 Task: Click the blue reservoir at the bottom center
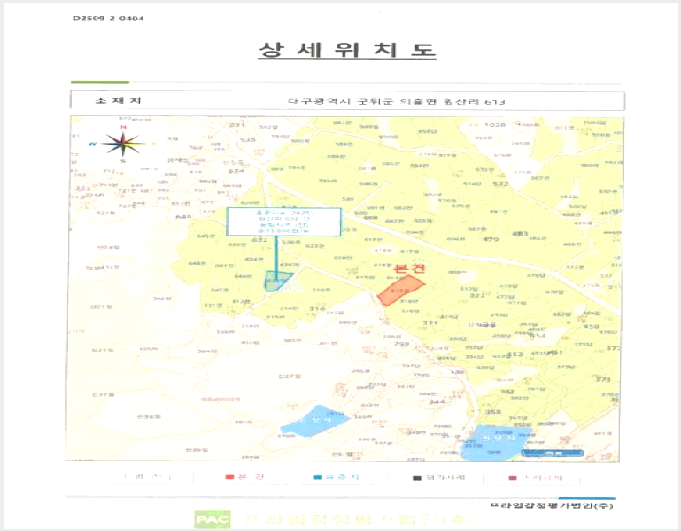(315, 421)
